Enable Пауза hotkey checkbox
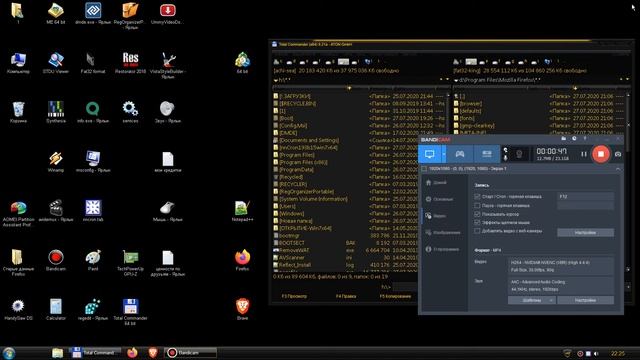 [477, 206]
